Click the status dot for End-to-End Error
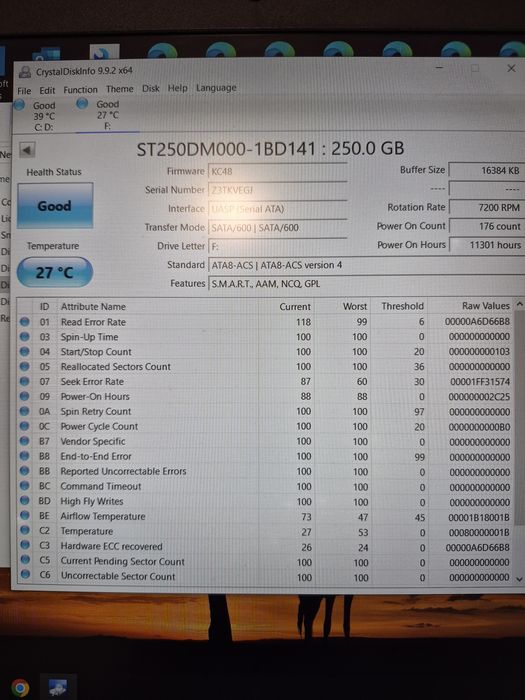 pyautogui.click(x=25, y=456)
